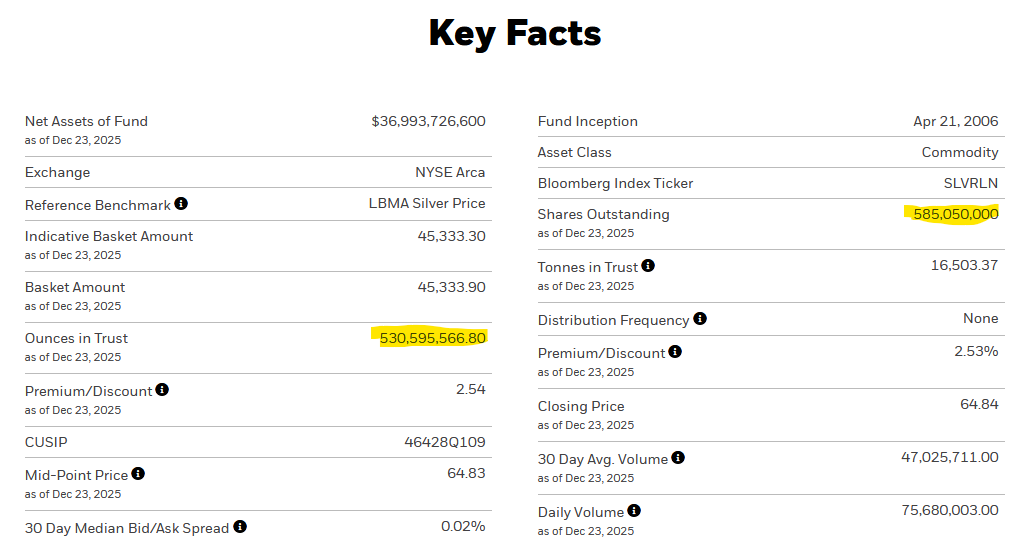Select the highlighted Ounces in Trust value
Screen dimensions: 1032x541
pyautogui.click(x=433, y=338)
